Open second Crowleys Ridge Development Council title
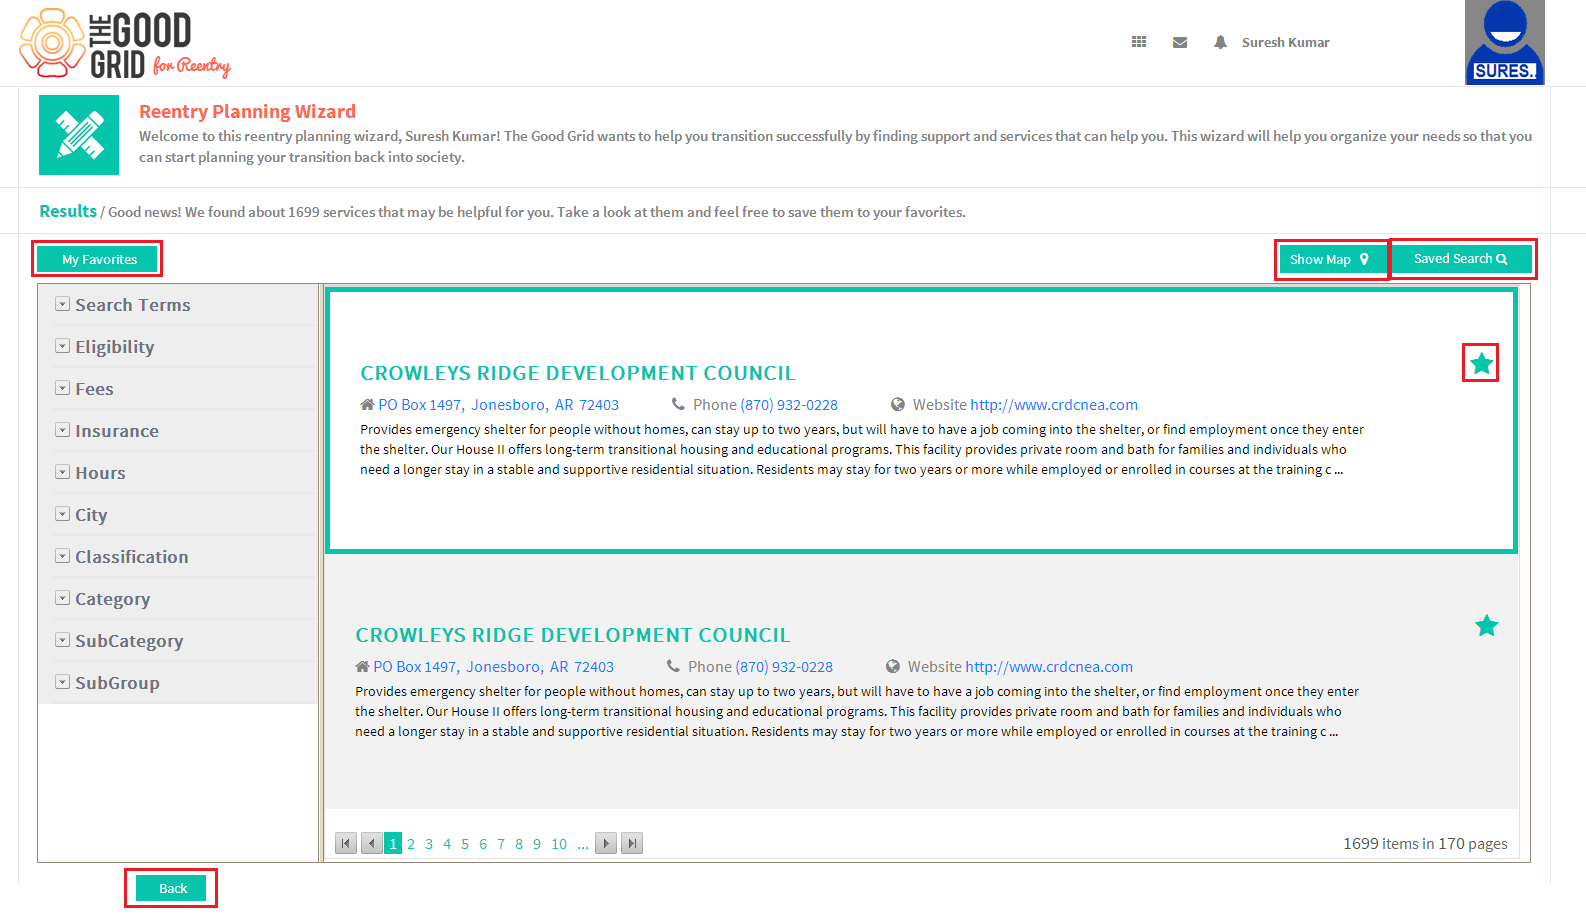 tap(573, 635)
